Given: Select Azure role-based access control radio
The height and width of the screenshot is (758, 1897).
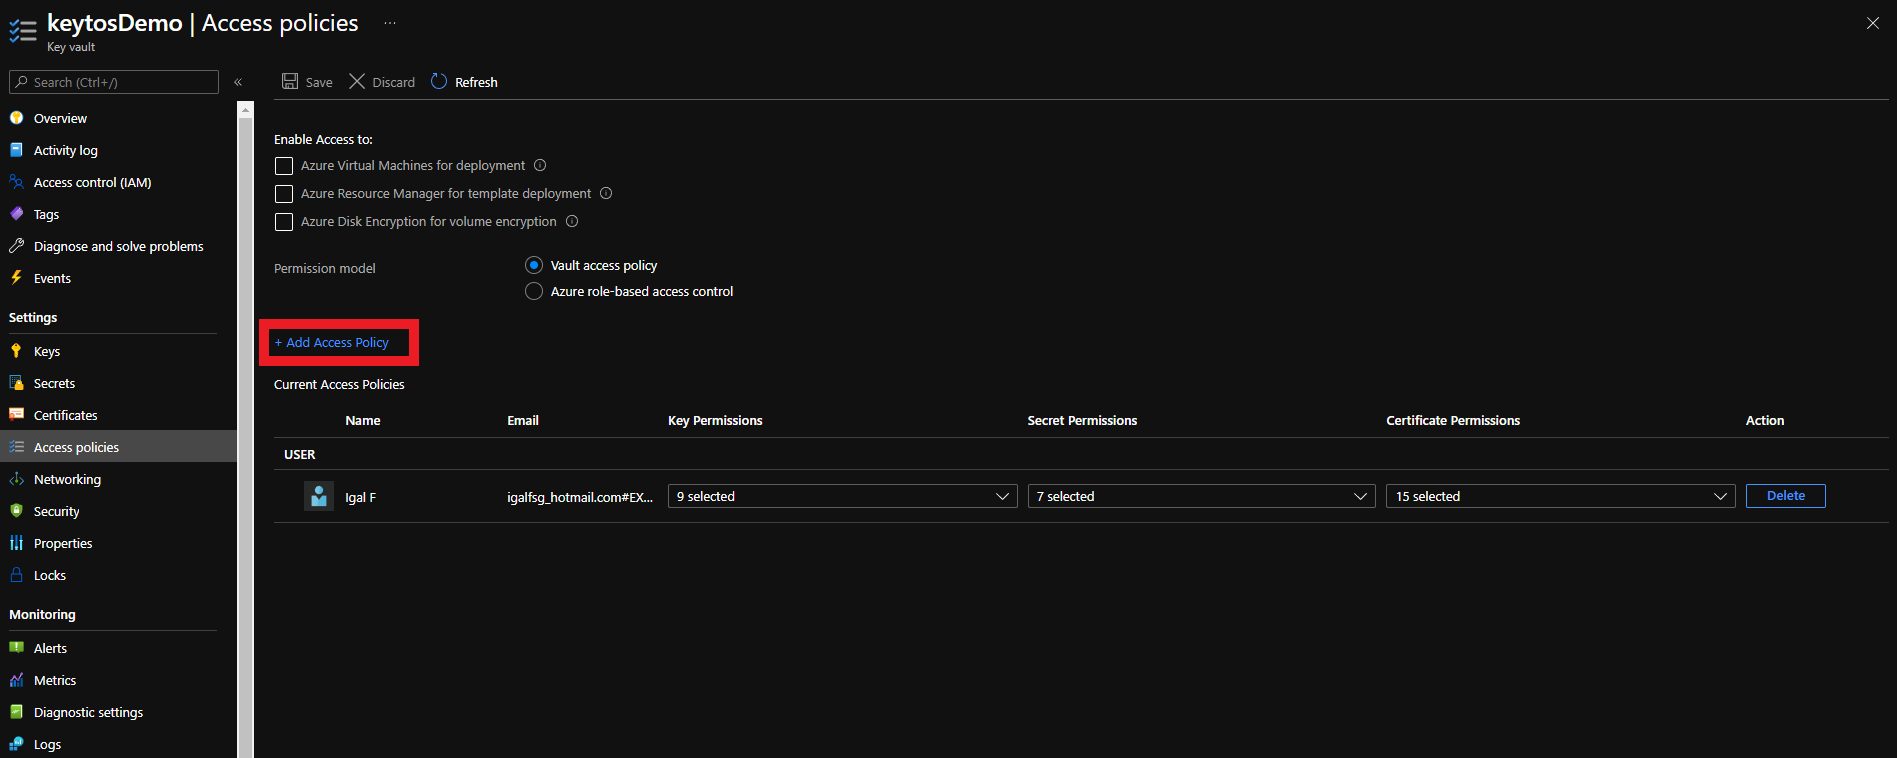Looking at the screenshot, I should coord(534,291).
